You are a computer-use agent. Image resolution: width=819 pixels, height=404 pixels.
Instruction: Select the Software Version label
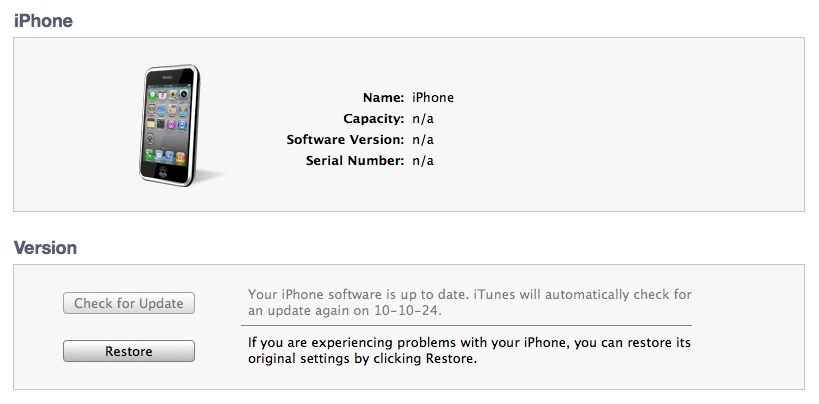(x=345, y=140)
